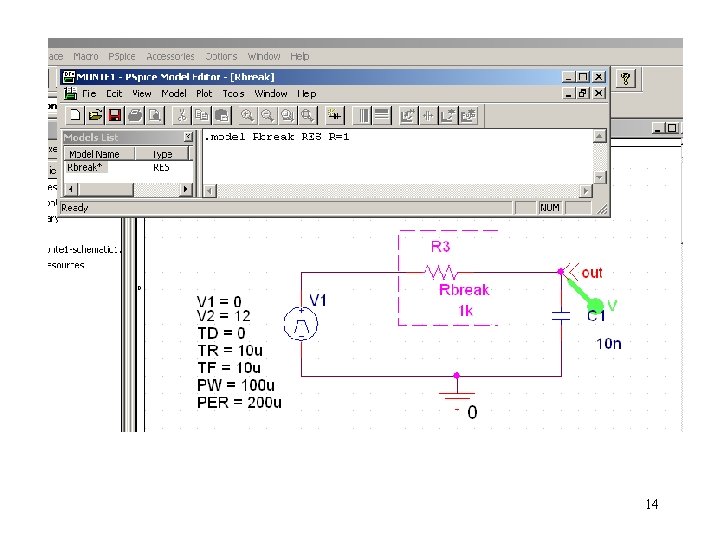Screen dimensions: 720x540
Task: Click the fourth magnifier zoom icon
Action: click(307, 115)
